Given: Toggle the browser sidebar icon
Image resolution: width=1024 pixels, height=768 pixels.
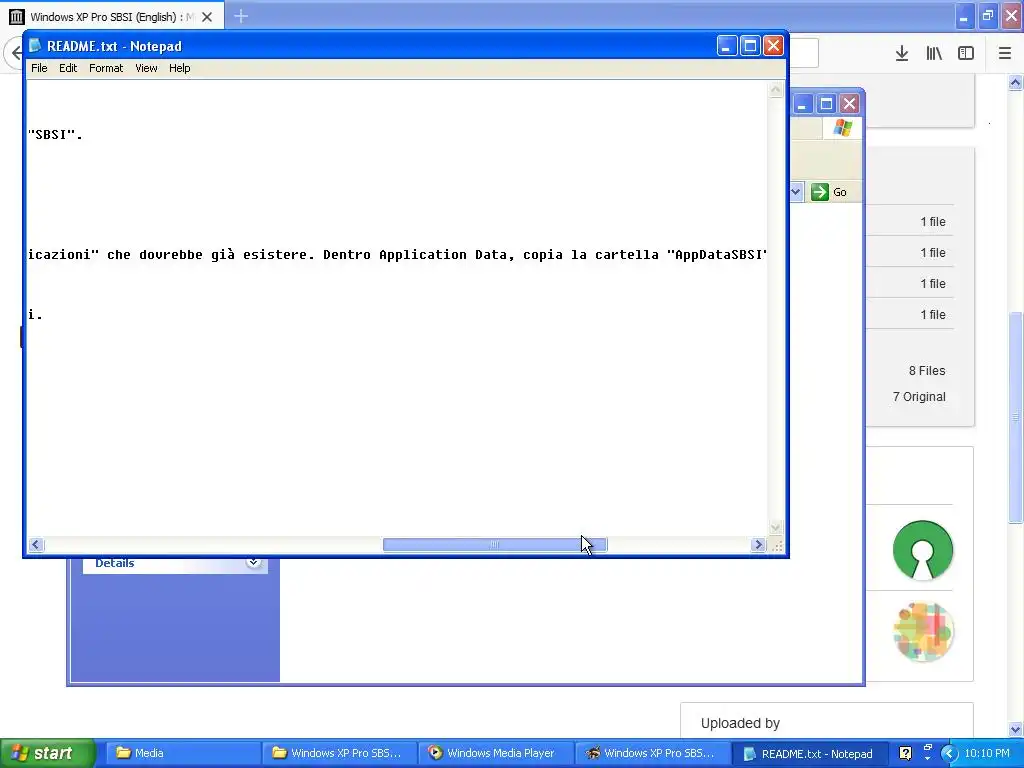Looking at the screenshot, I should click(x=966, y=54).
